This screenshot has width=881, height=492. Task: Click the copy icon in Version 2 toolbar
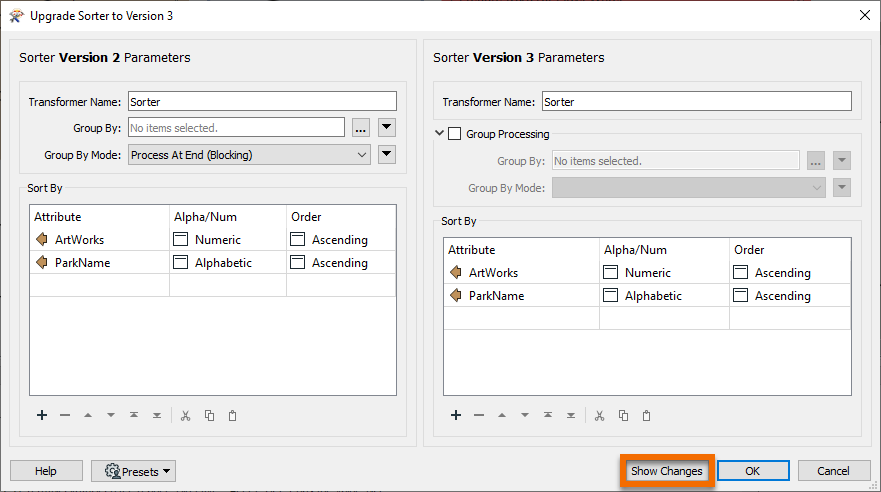click(209, 416)
